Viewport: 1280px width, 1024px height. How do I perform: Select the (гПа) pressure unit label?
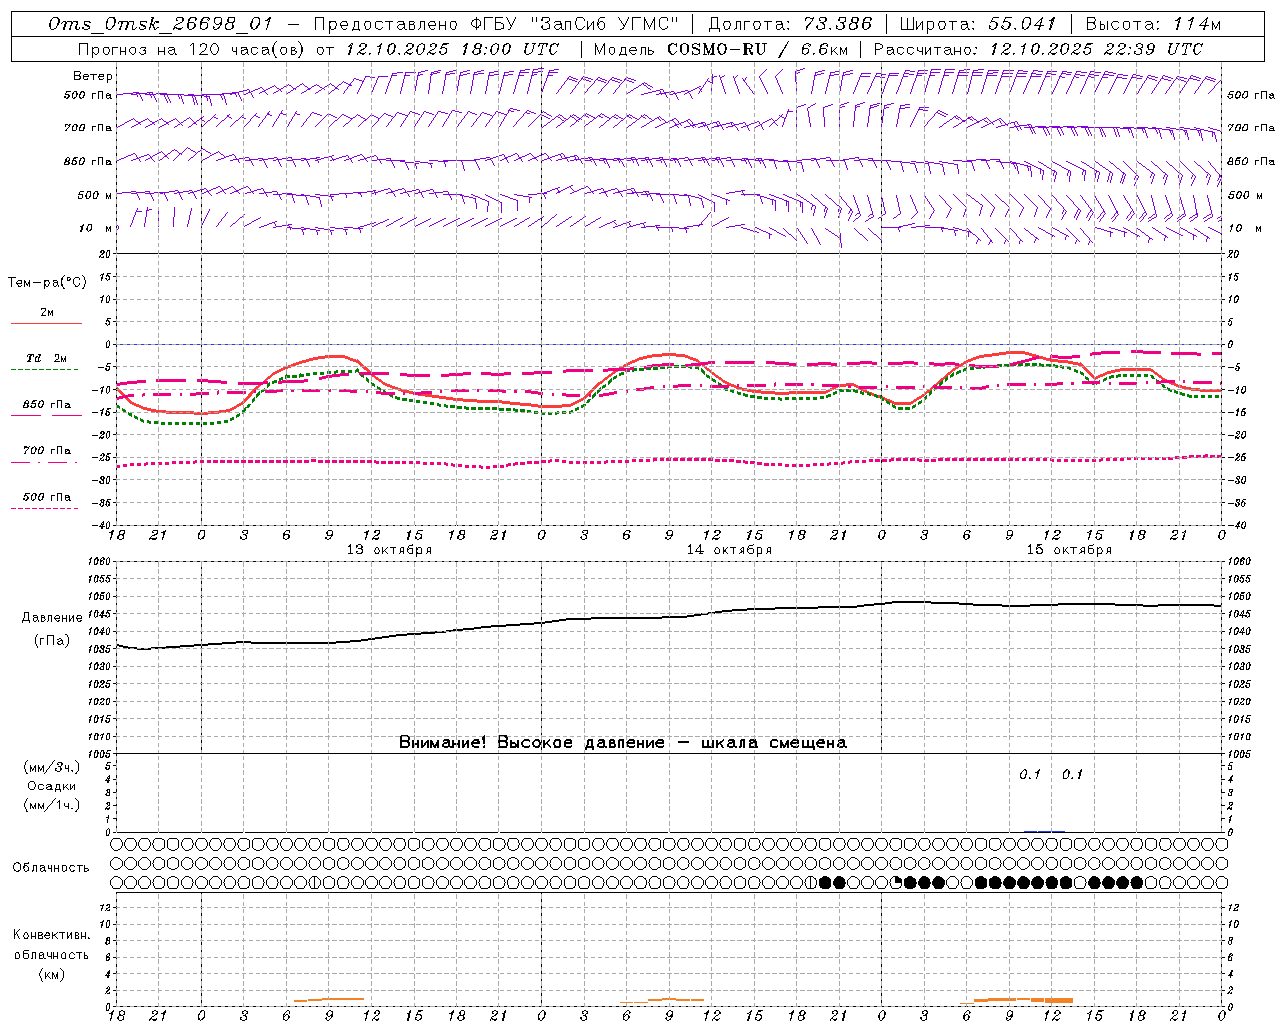click(52, 641)
